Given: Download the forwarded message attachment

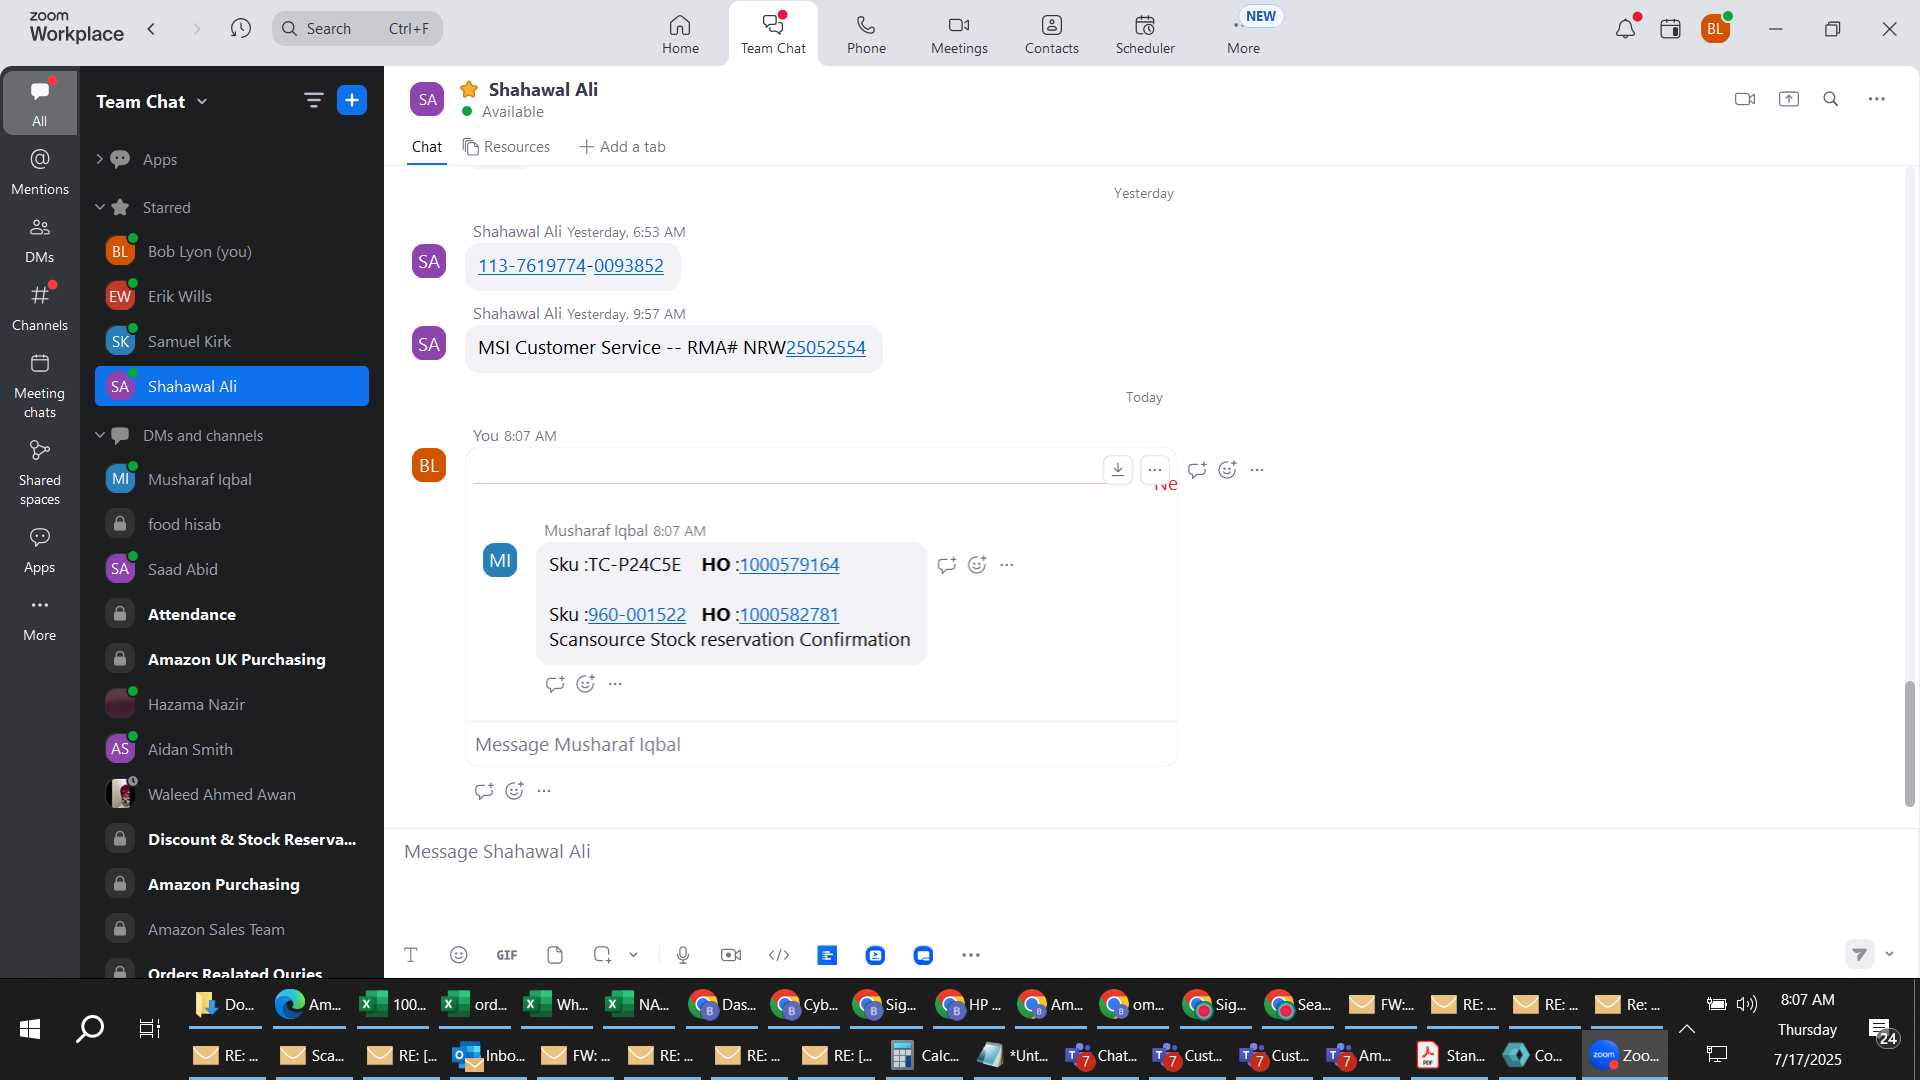Looking at the screenshot, I should pyautogui.click(x=1118, y=469).
